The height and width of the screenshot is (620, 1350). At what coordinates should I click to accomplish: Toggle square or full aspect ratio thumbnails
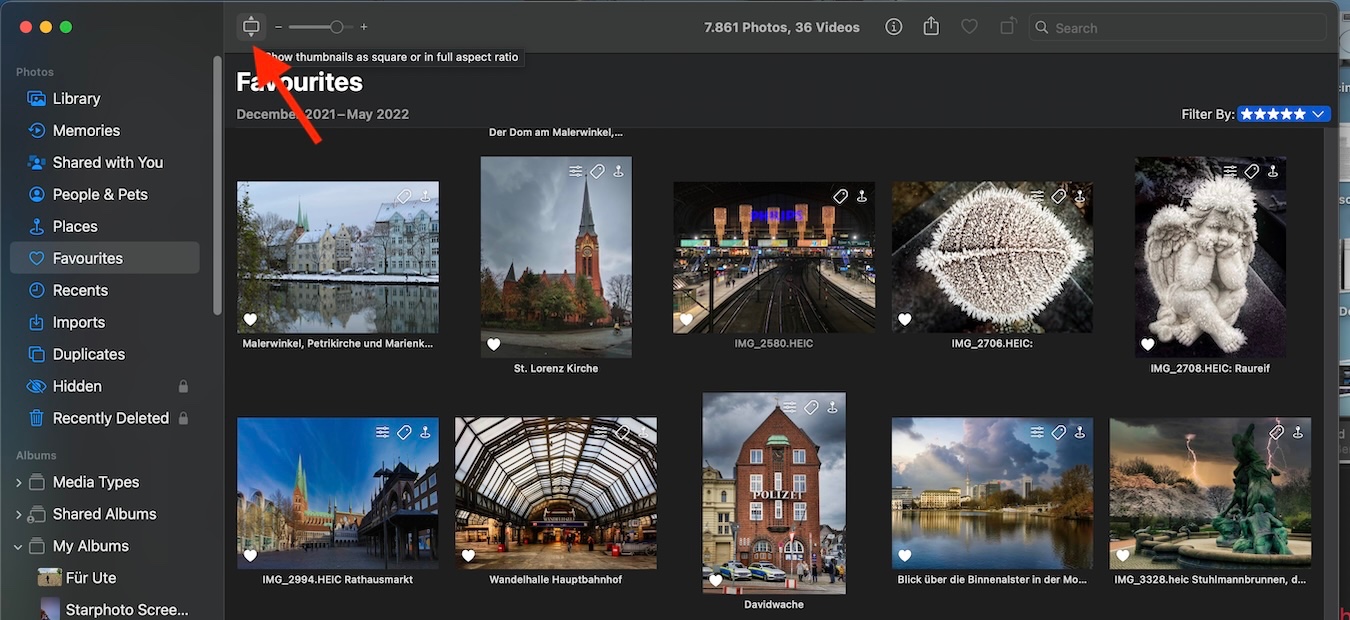point(251,27)
